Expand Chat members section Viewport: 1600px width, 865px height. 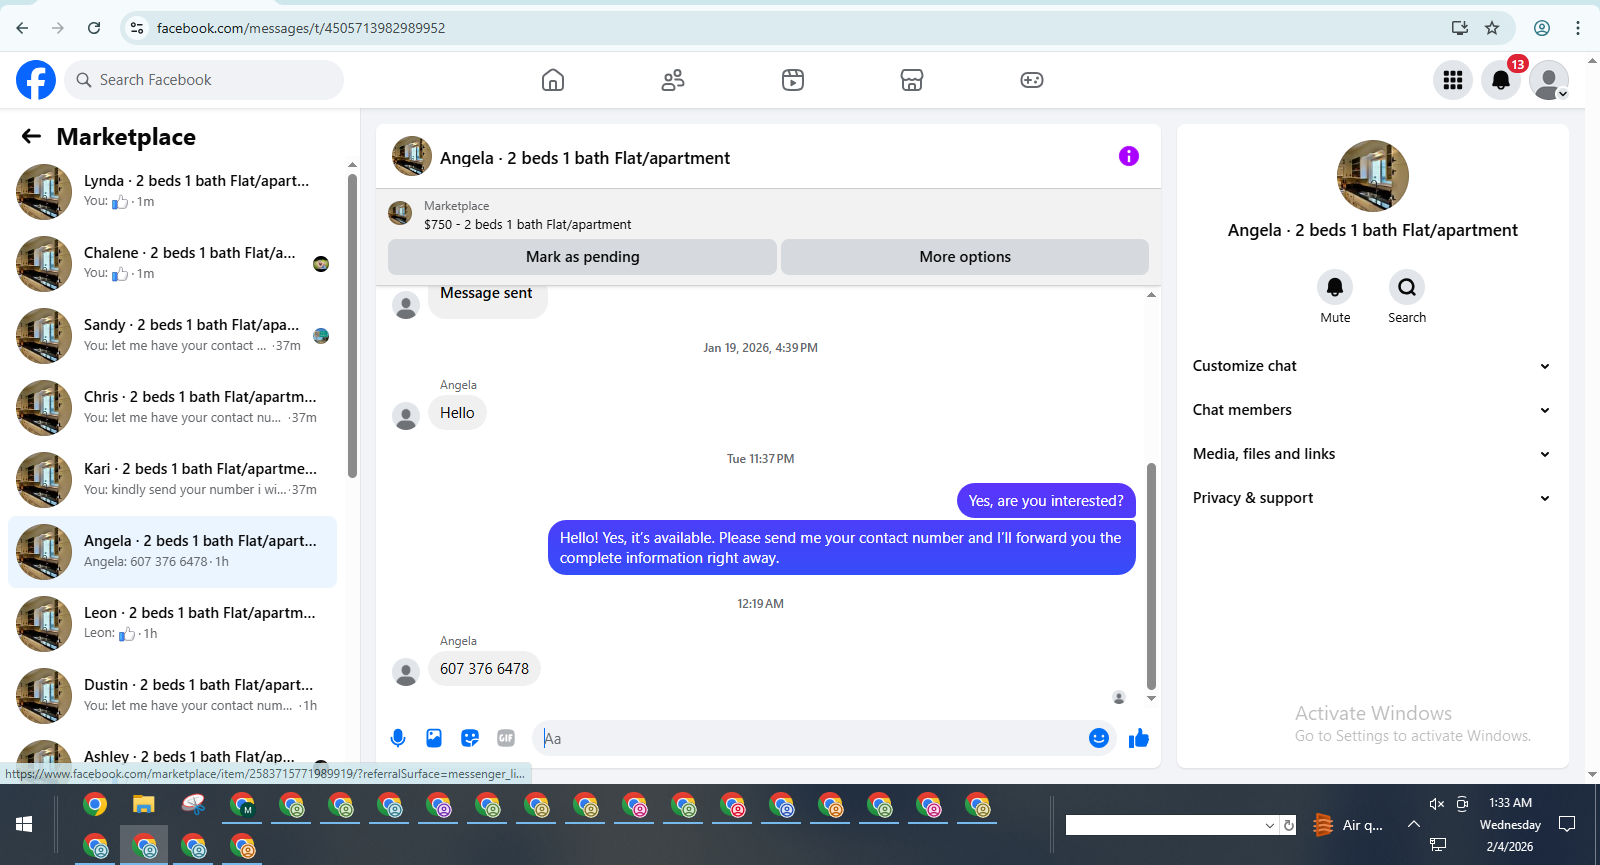[1372, 410]
